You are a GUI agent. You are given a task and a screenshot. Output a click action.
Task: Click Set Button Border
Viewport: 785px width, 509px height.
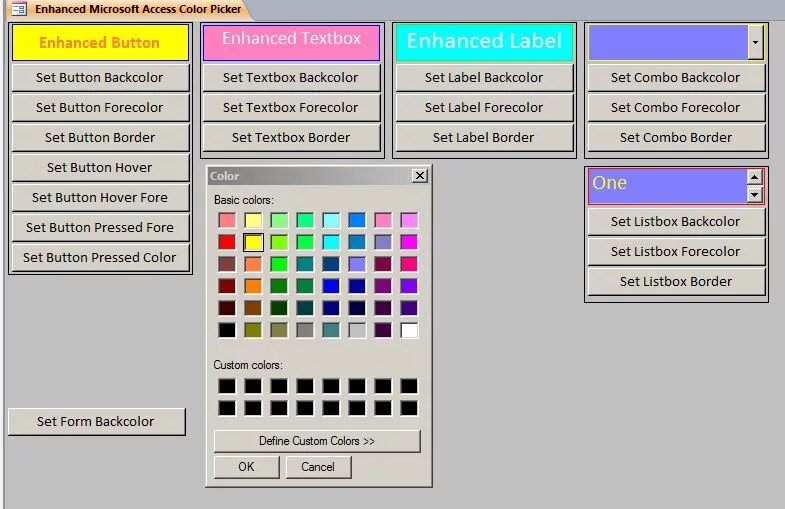pyautogui.click(x=100, y=138)
